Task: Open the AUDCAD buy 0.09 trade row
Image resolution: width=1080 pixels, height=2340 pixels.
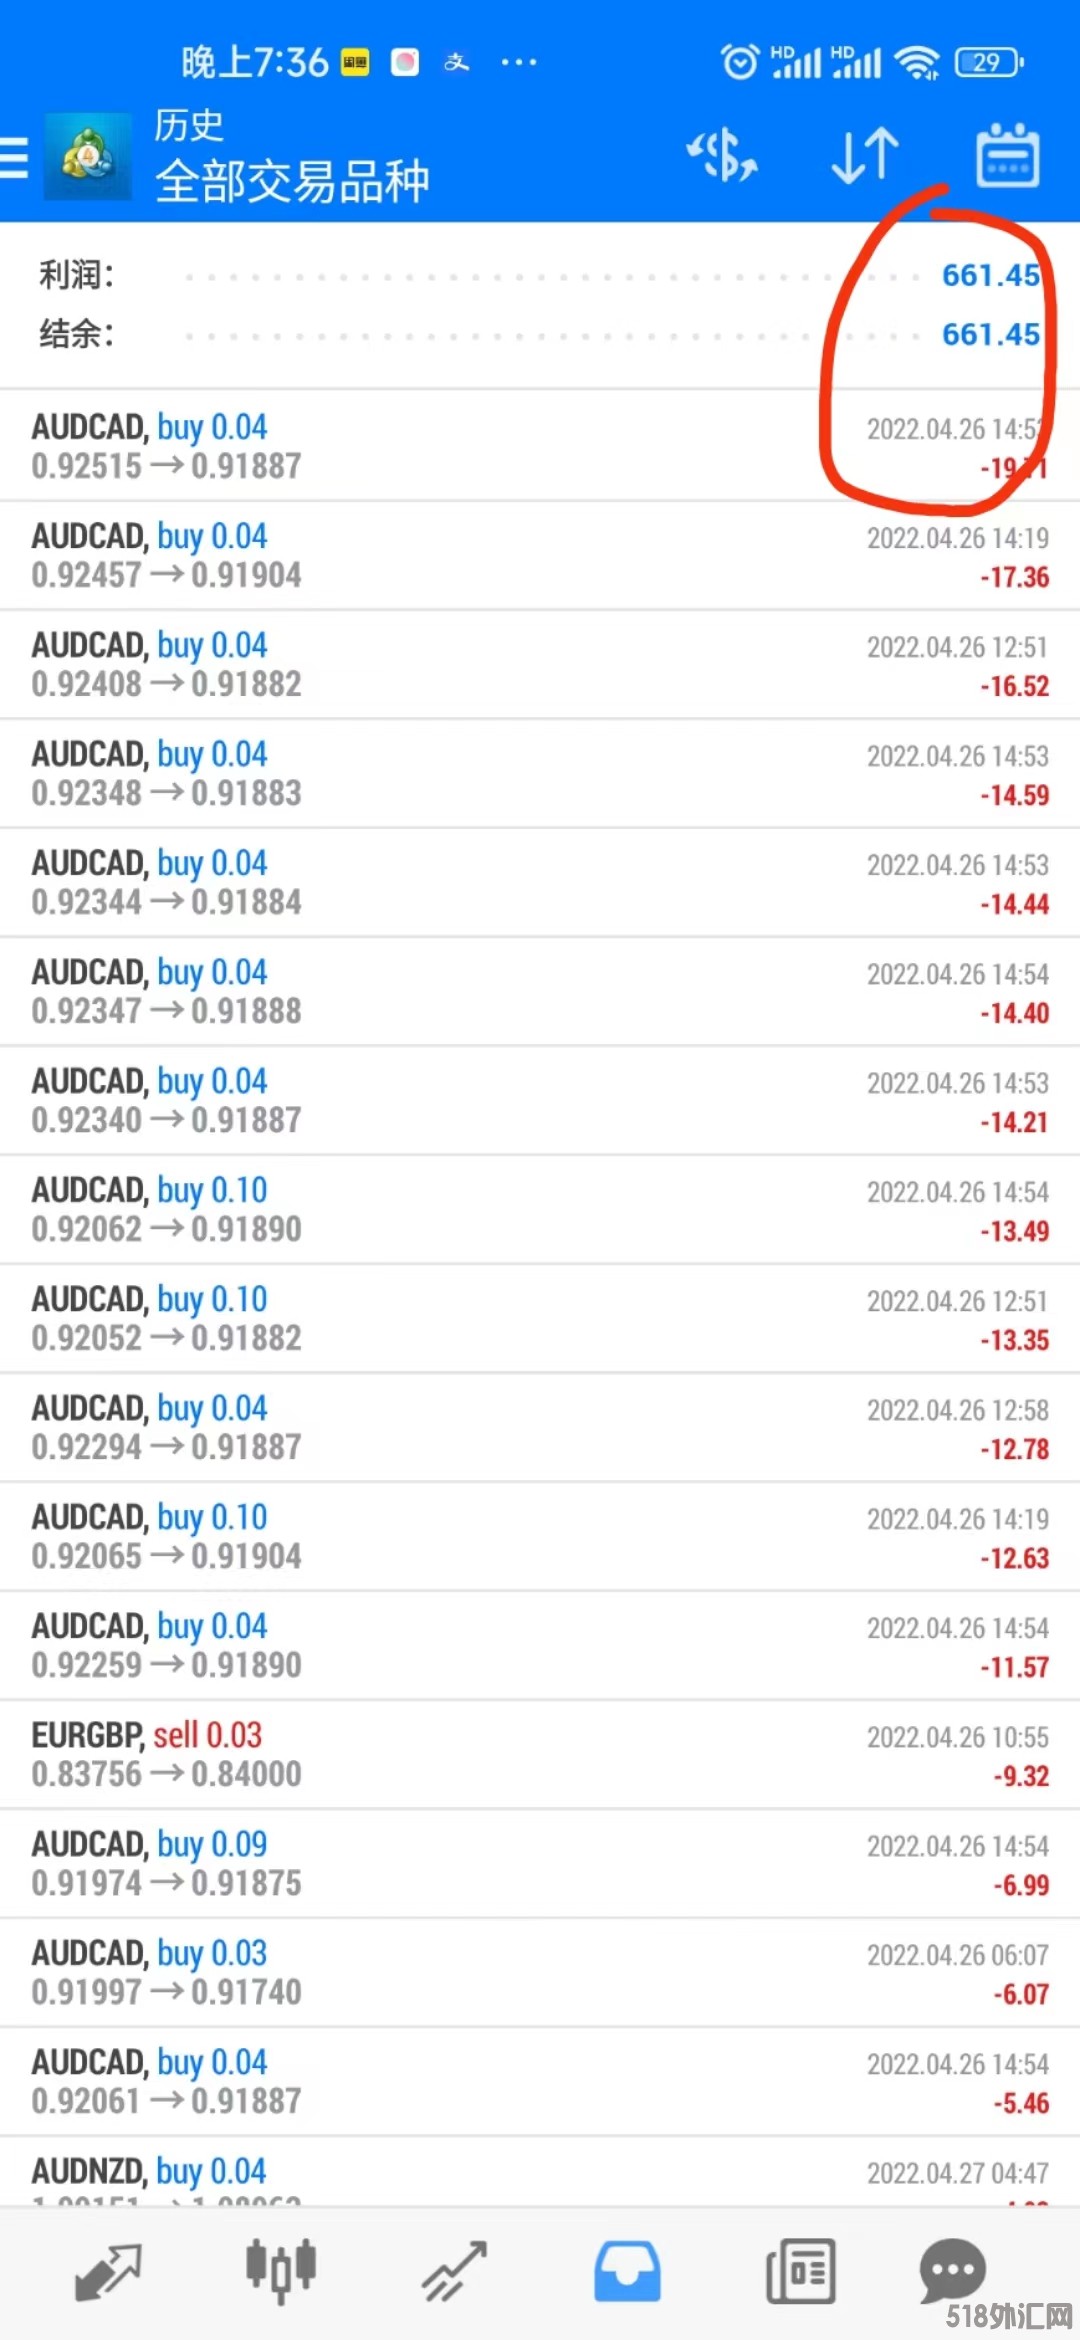Action: (x=540, y=1864)
